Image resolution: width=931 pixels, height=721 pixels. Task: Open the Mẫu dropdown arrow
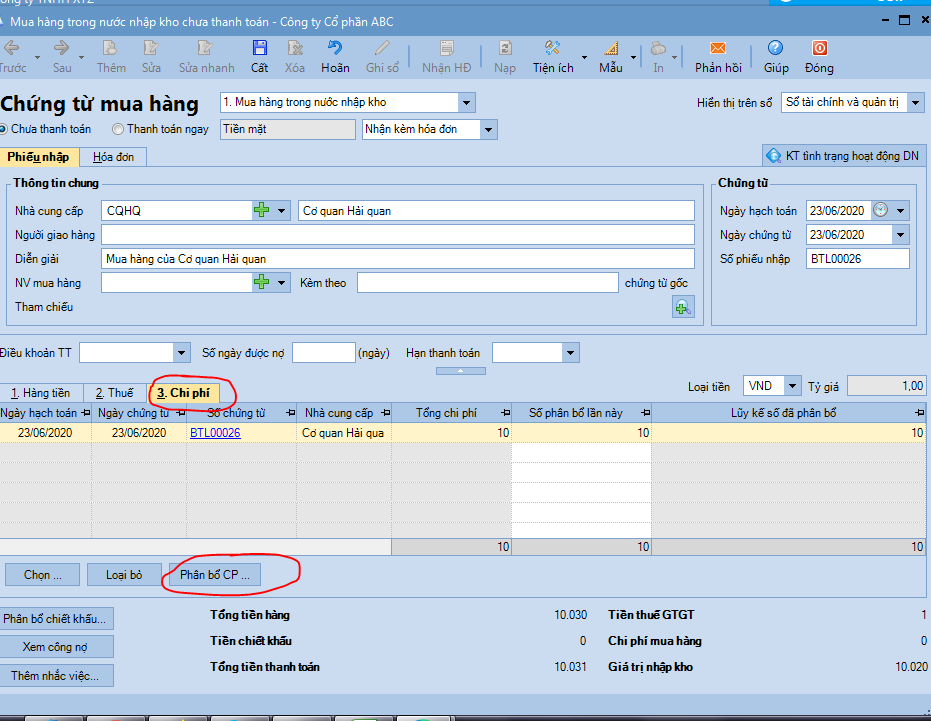pos(634,57)
